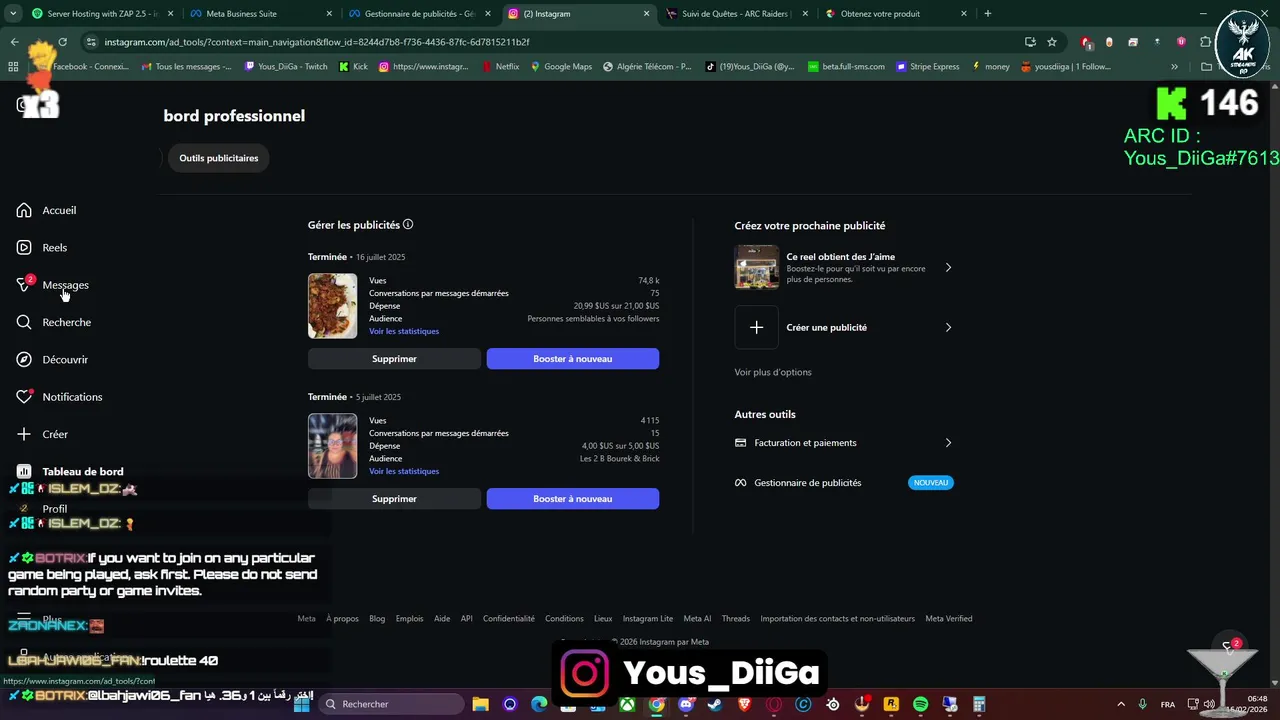Open site information icon in address bar

point(91,42)
